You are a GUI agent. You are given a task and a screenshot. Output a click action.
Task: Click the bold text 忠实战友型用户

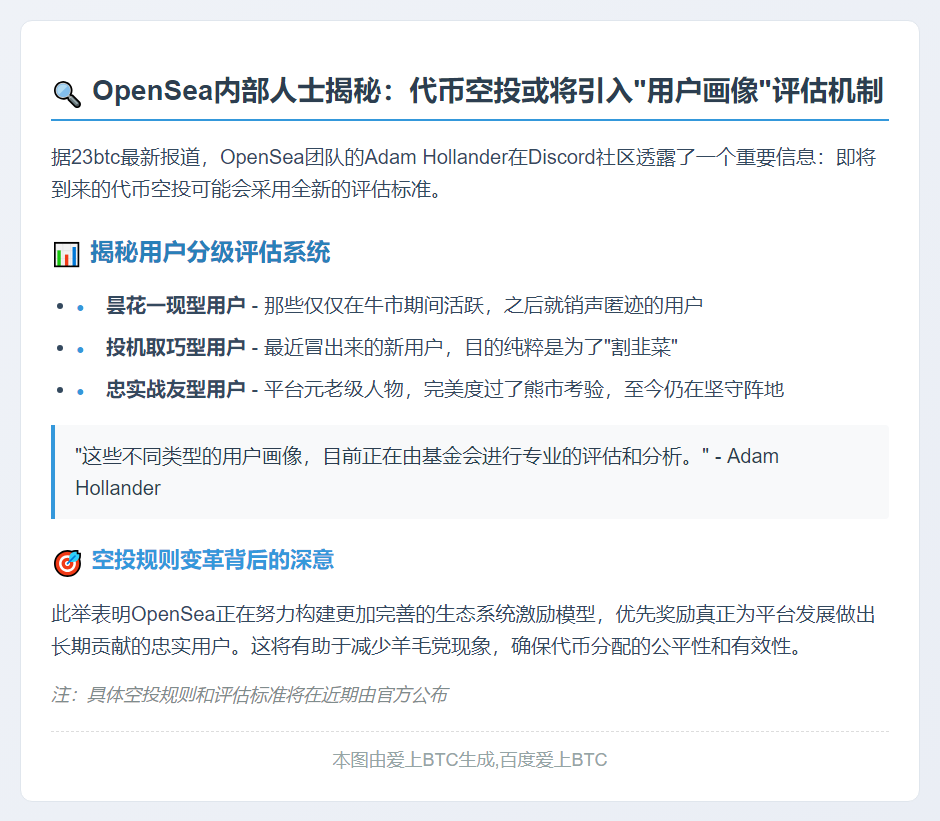[x=176, y=389]
